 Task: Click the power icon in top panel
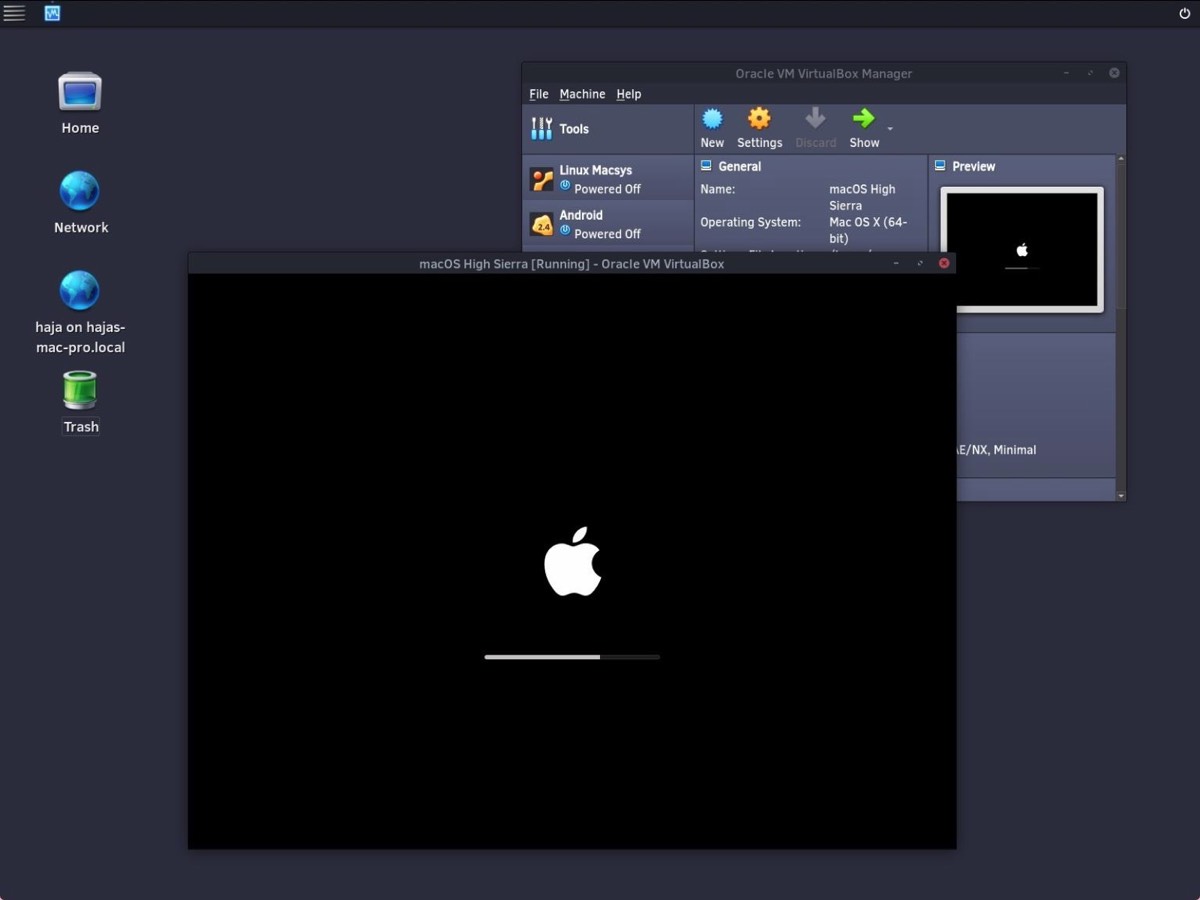(1185, 14)
